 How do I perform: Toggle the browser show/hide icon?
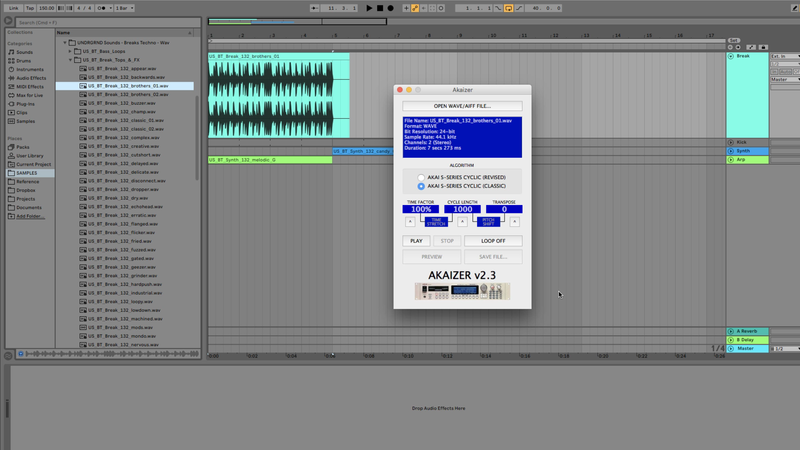8,21
